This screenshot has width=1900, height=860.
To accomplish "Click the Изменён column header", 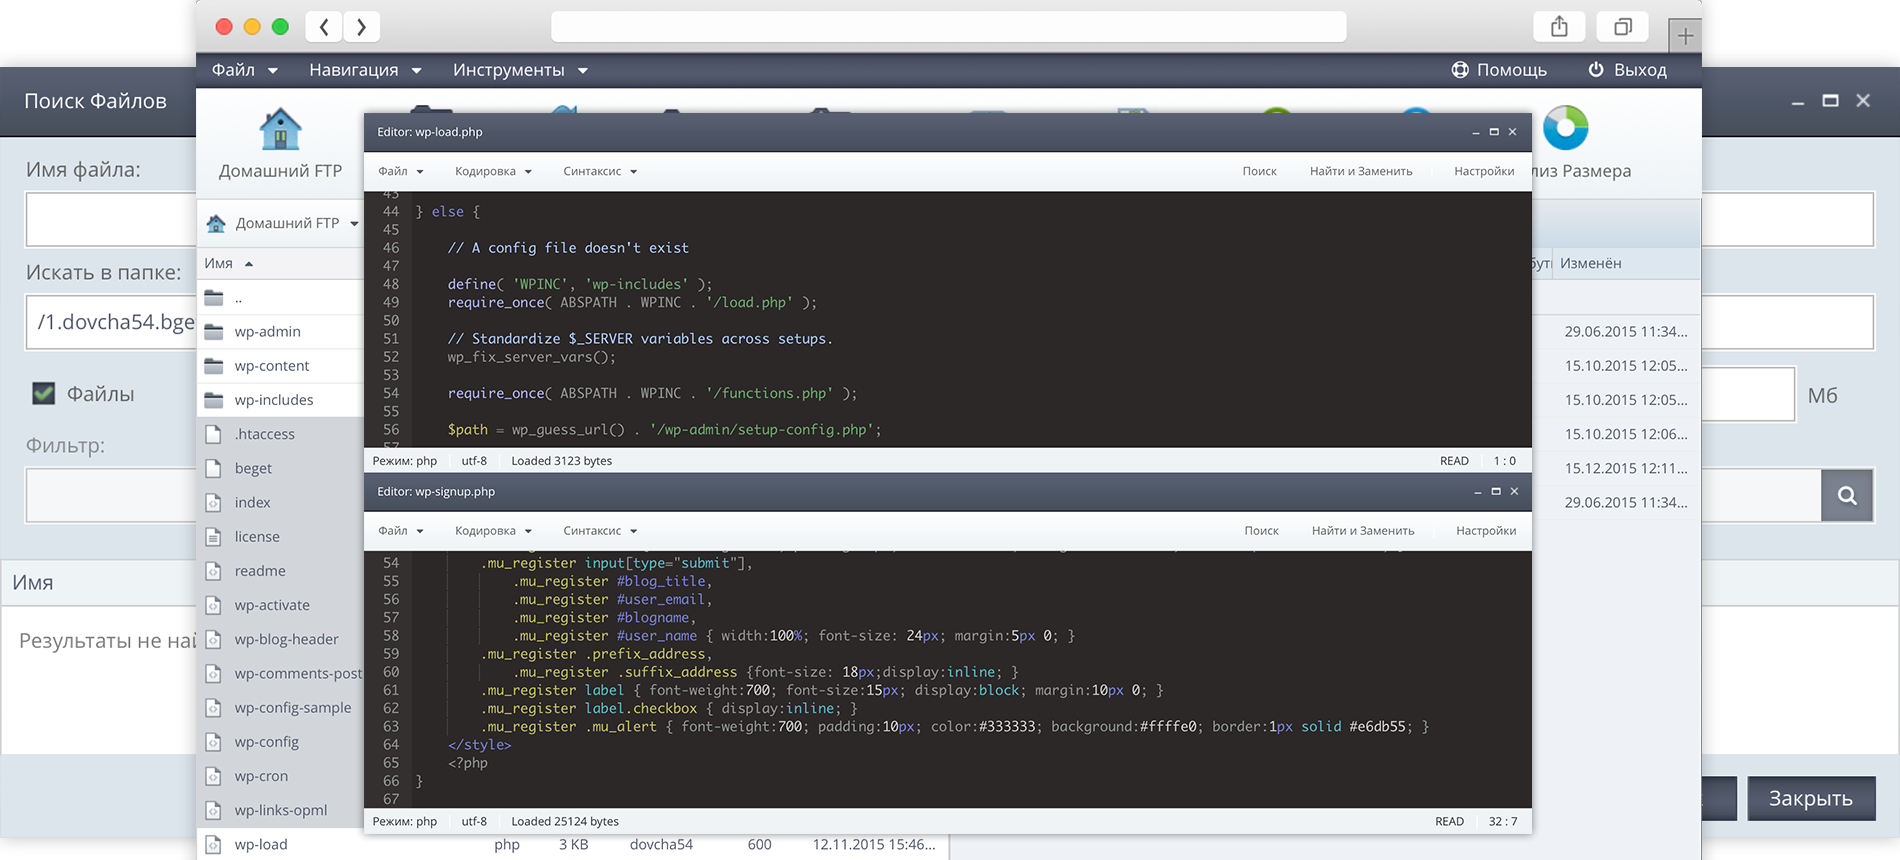I will [1590, 263].
